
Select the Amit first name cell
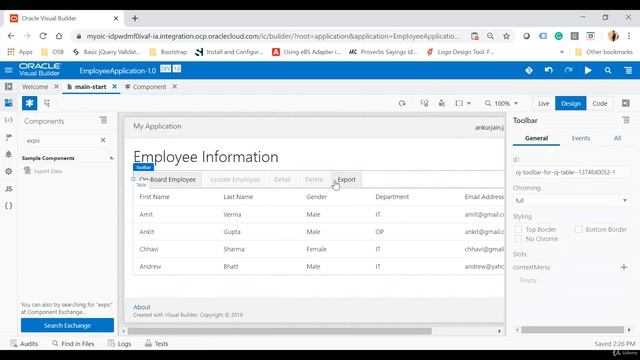click(x=146, y=214)
